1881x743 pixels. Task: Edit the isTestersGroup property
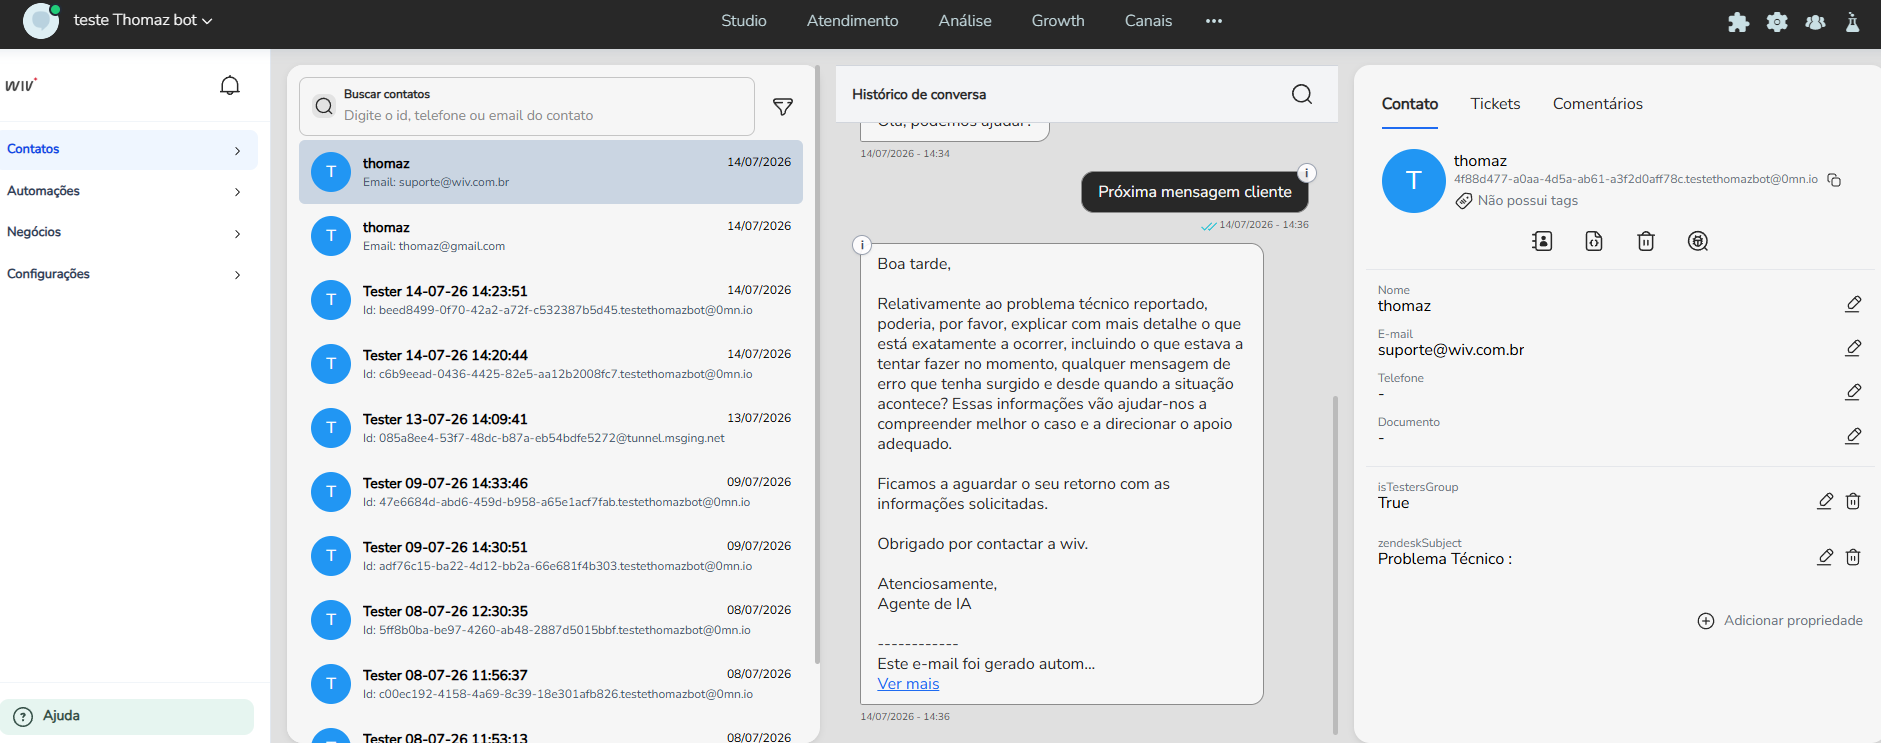(x=1825, y=501)
